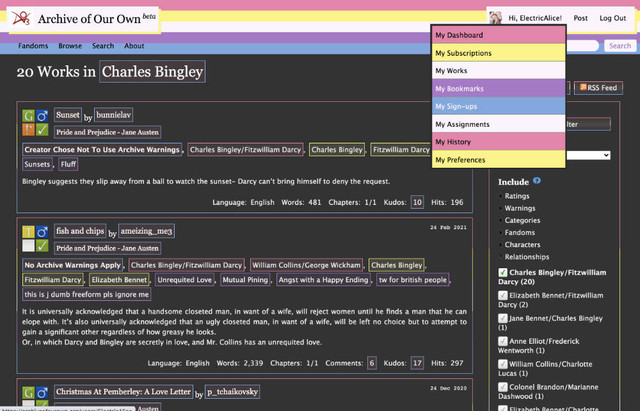Click the Post link in header
Screen dimensions: 640x411
tap(580, 18)
